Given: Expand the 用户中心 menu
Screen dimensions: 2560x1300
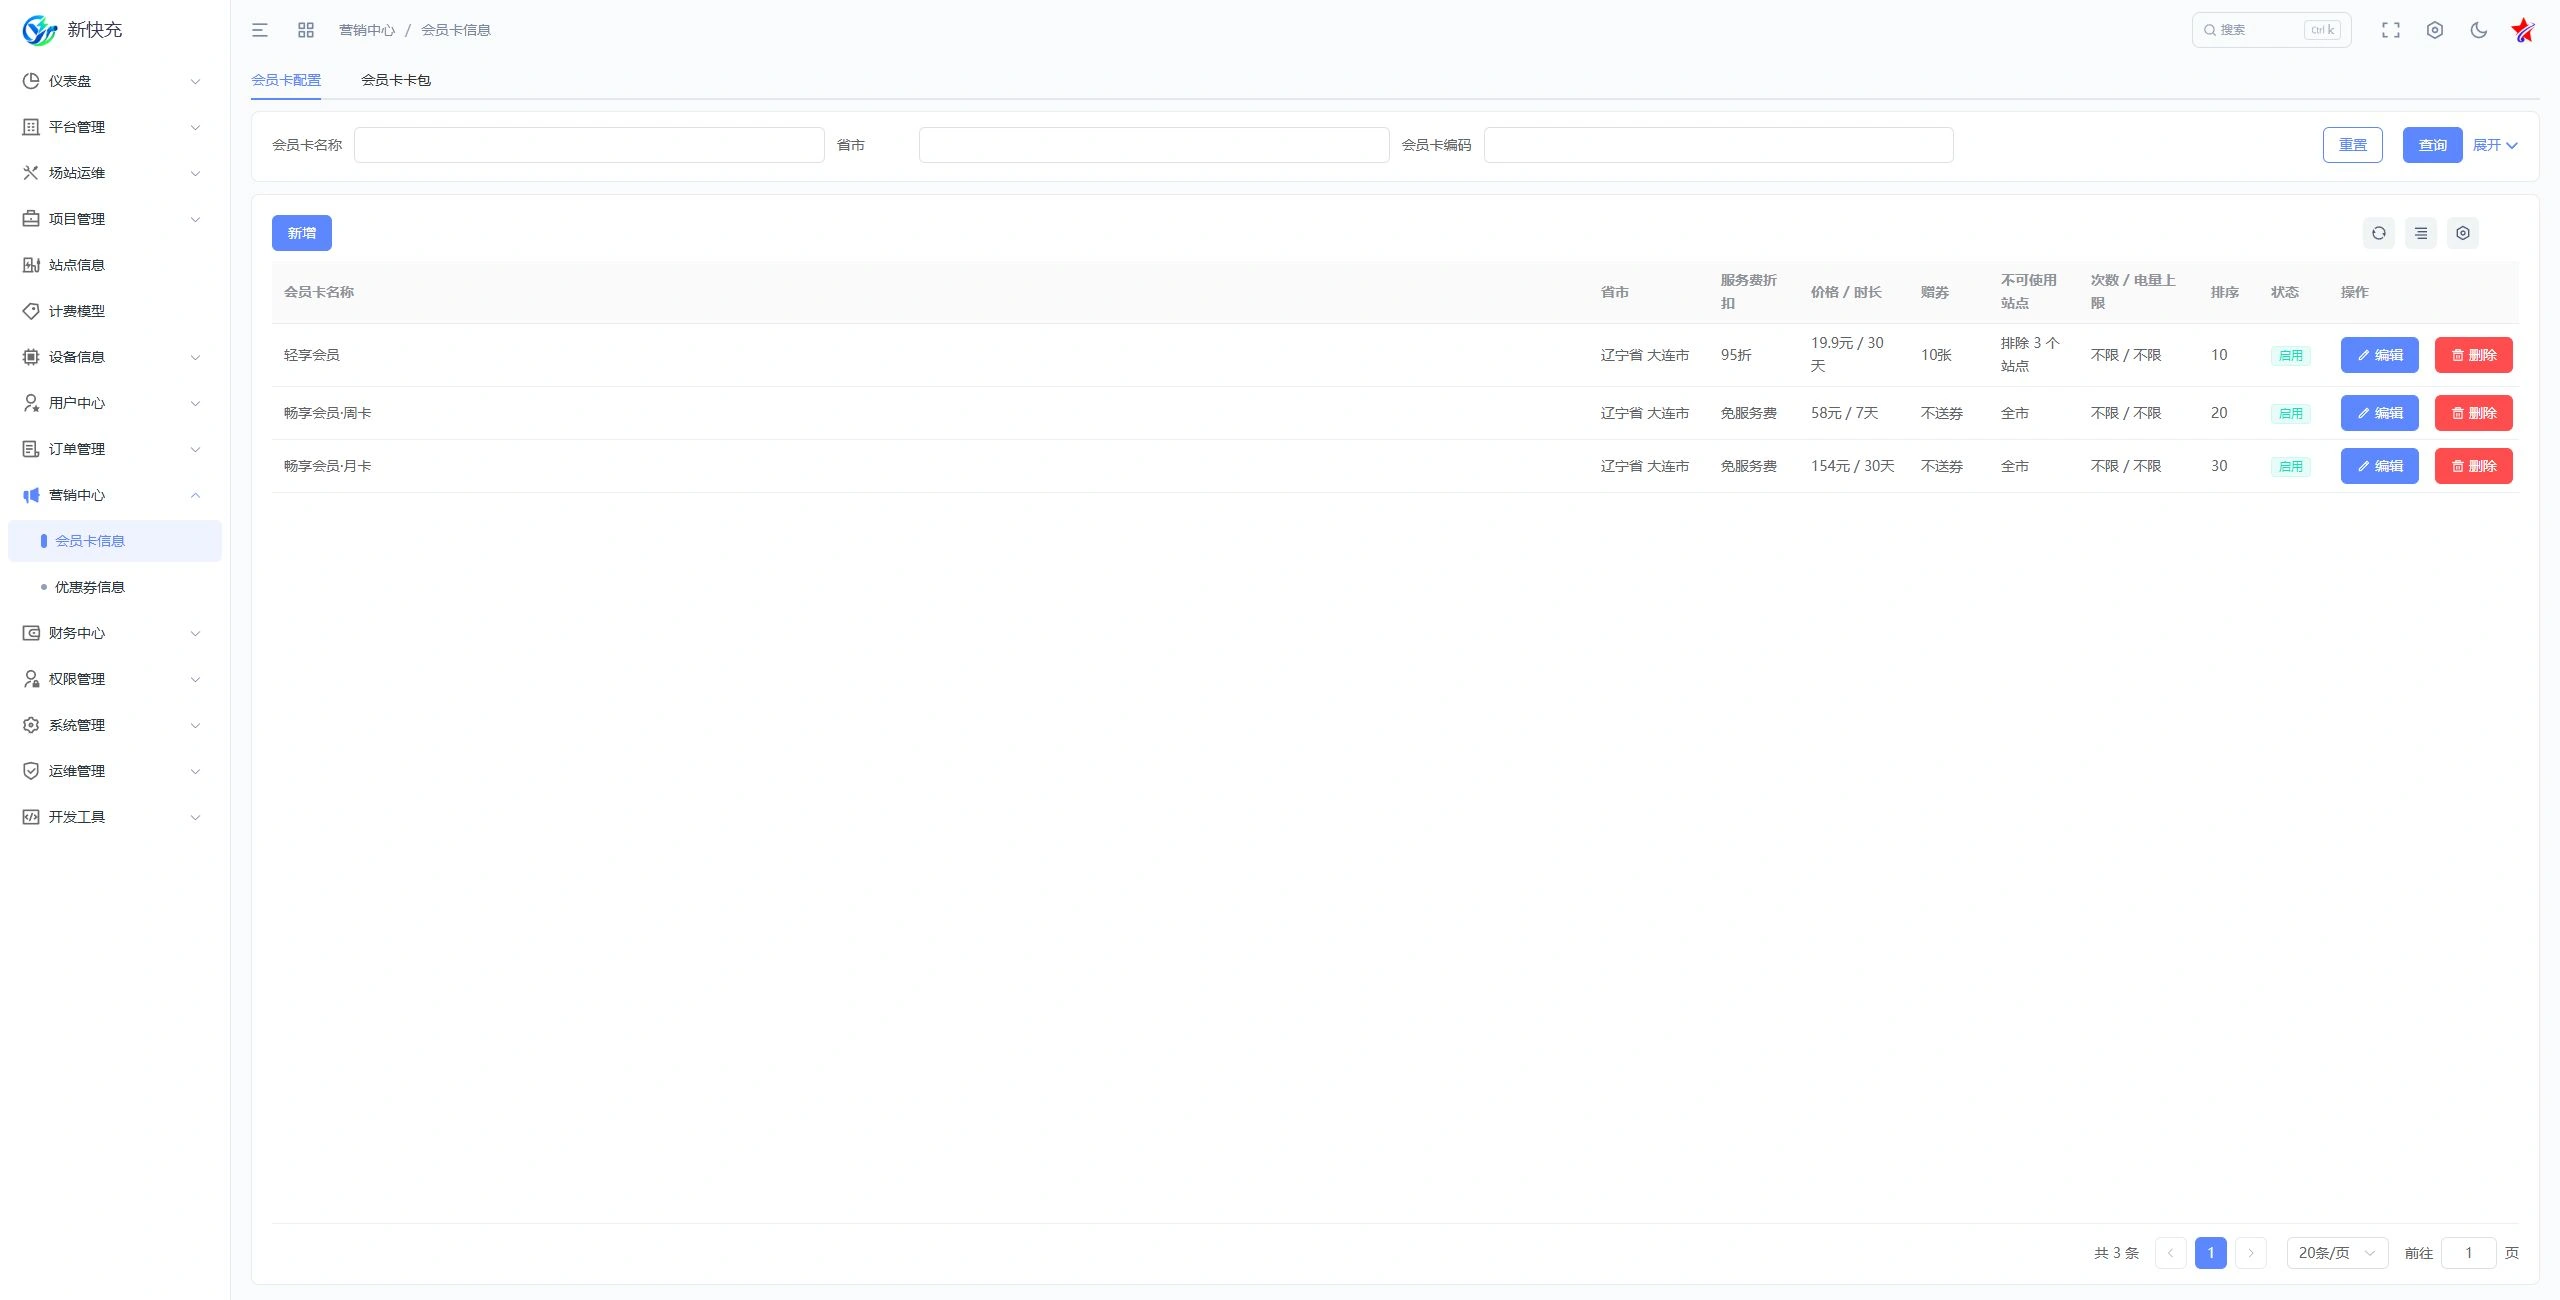Looking at the screenshot, I should (115, 403).
